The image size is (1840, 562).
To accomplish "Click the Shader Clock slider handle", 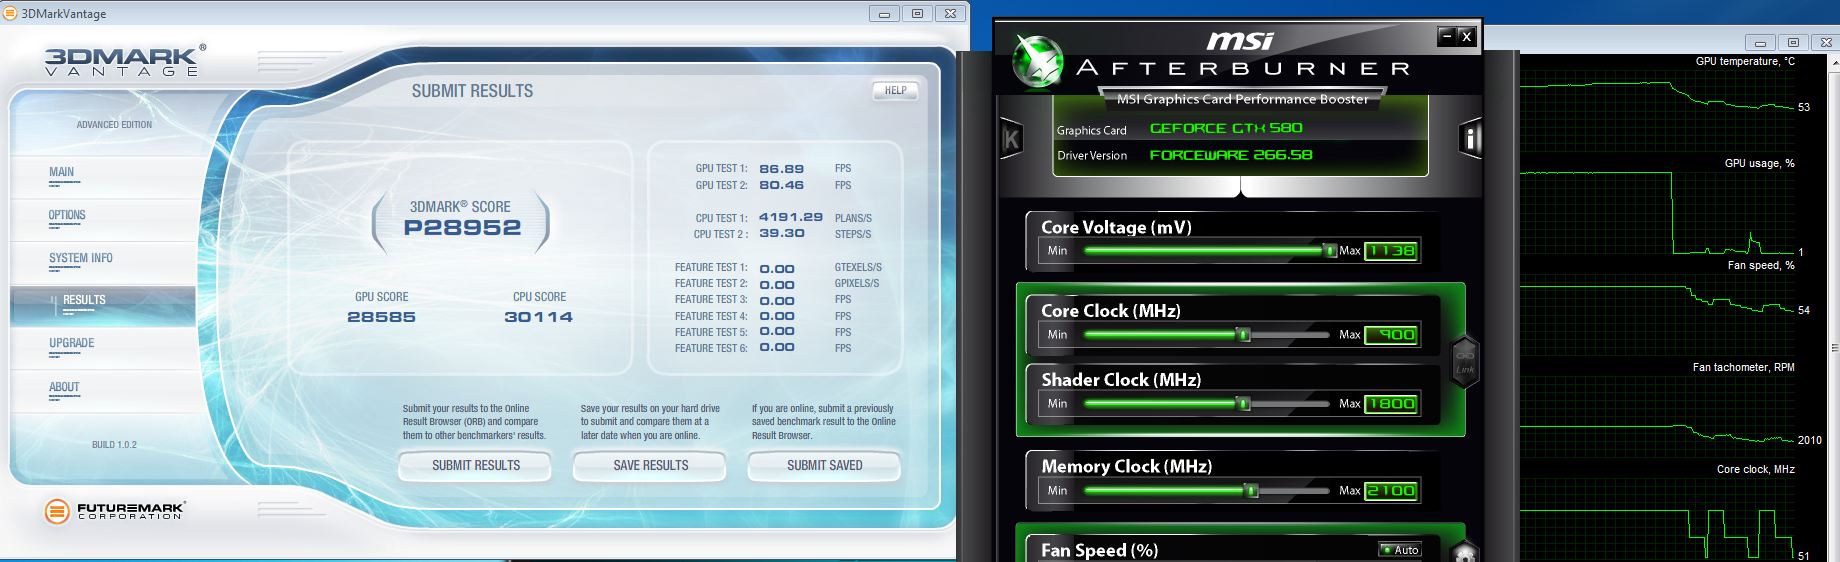I will click(1243, 404).
